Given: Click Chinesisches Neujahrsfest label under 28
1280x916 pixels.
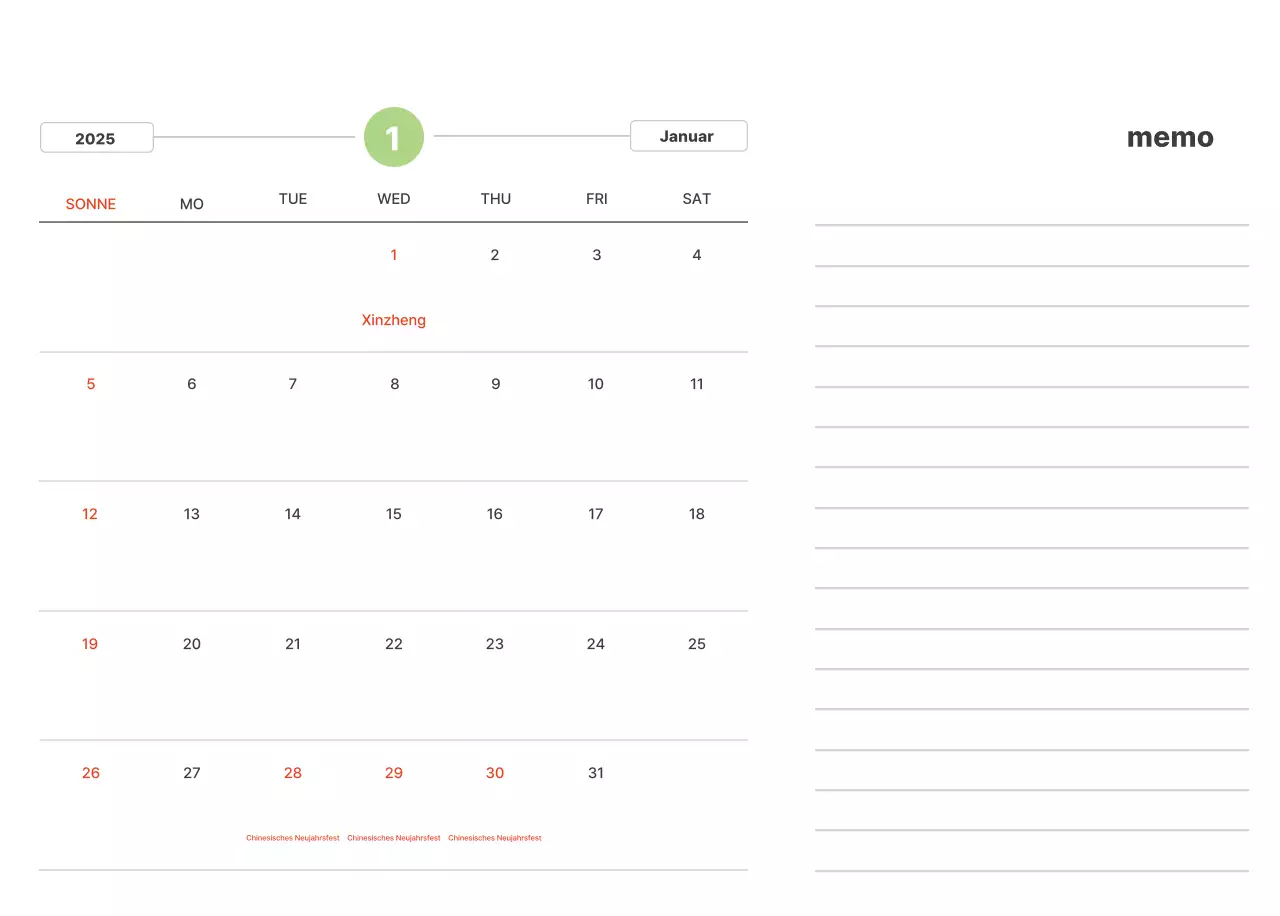Looking at the screenshot, I should click(293, 838).
